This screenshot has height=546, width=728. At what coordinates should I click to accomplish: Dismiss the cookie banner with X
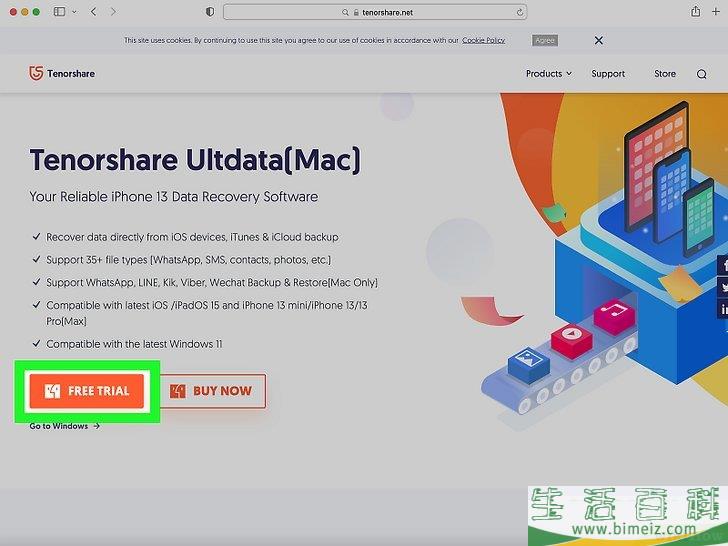tap(599, 40)
